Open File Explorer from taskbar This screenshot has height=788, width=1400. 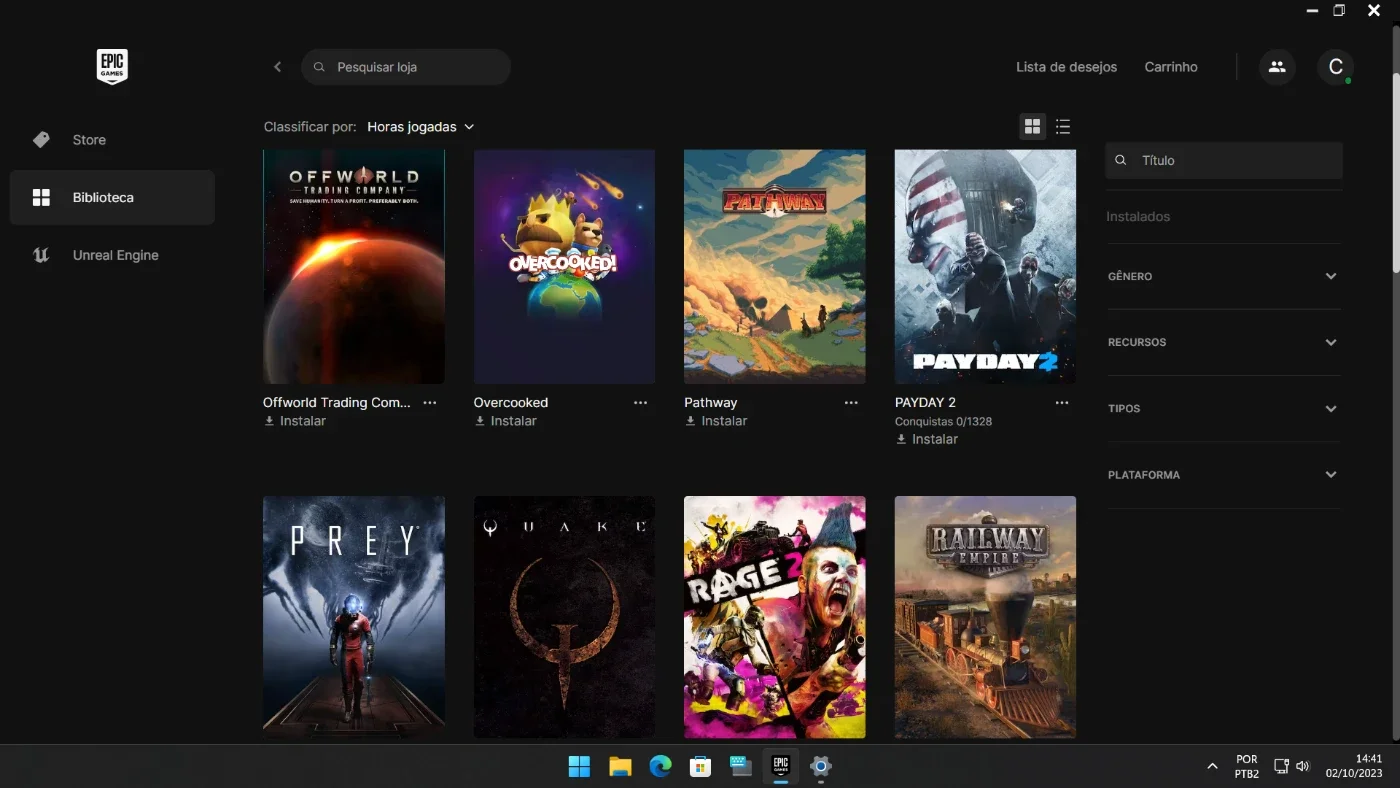[620, 766]
